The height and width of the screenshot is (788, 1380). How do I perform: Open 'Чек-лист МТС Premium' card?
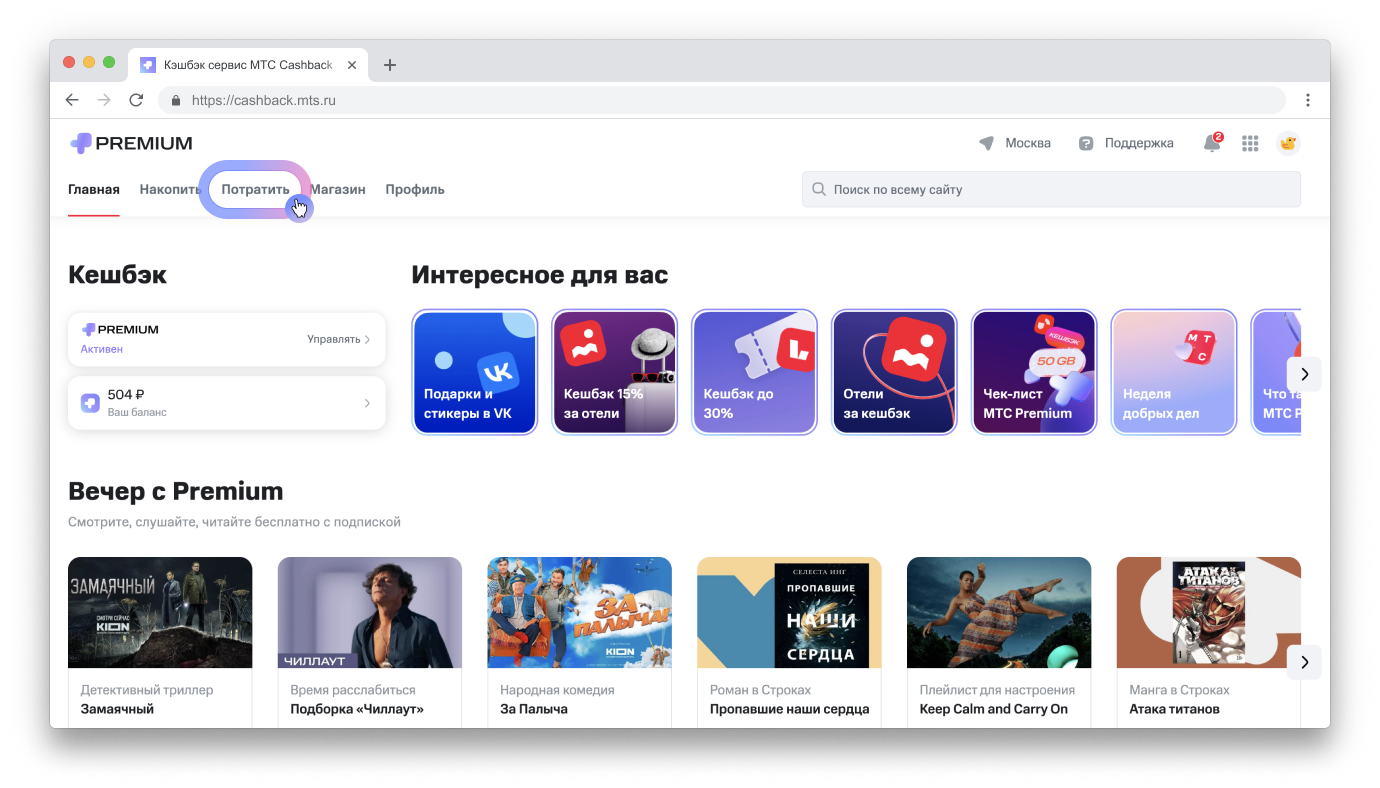(x=1034, y=372)
